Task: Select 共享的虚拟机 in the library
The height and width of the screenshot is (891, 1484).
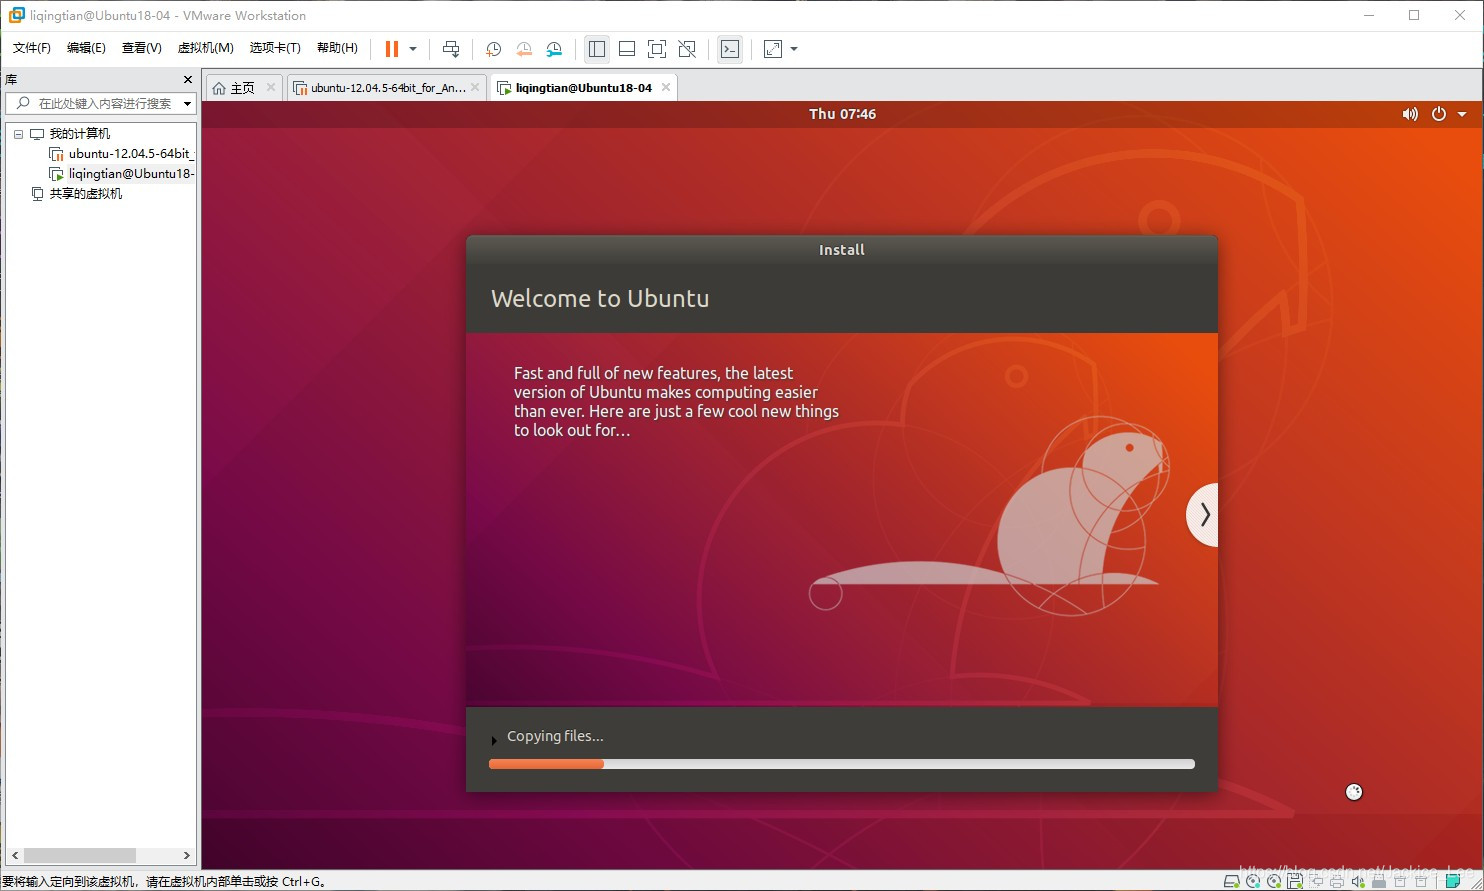Action: click(x=86, y=194)
